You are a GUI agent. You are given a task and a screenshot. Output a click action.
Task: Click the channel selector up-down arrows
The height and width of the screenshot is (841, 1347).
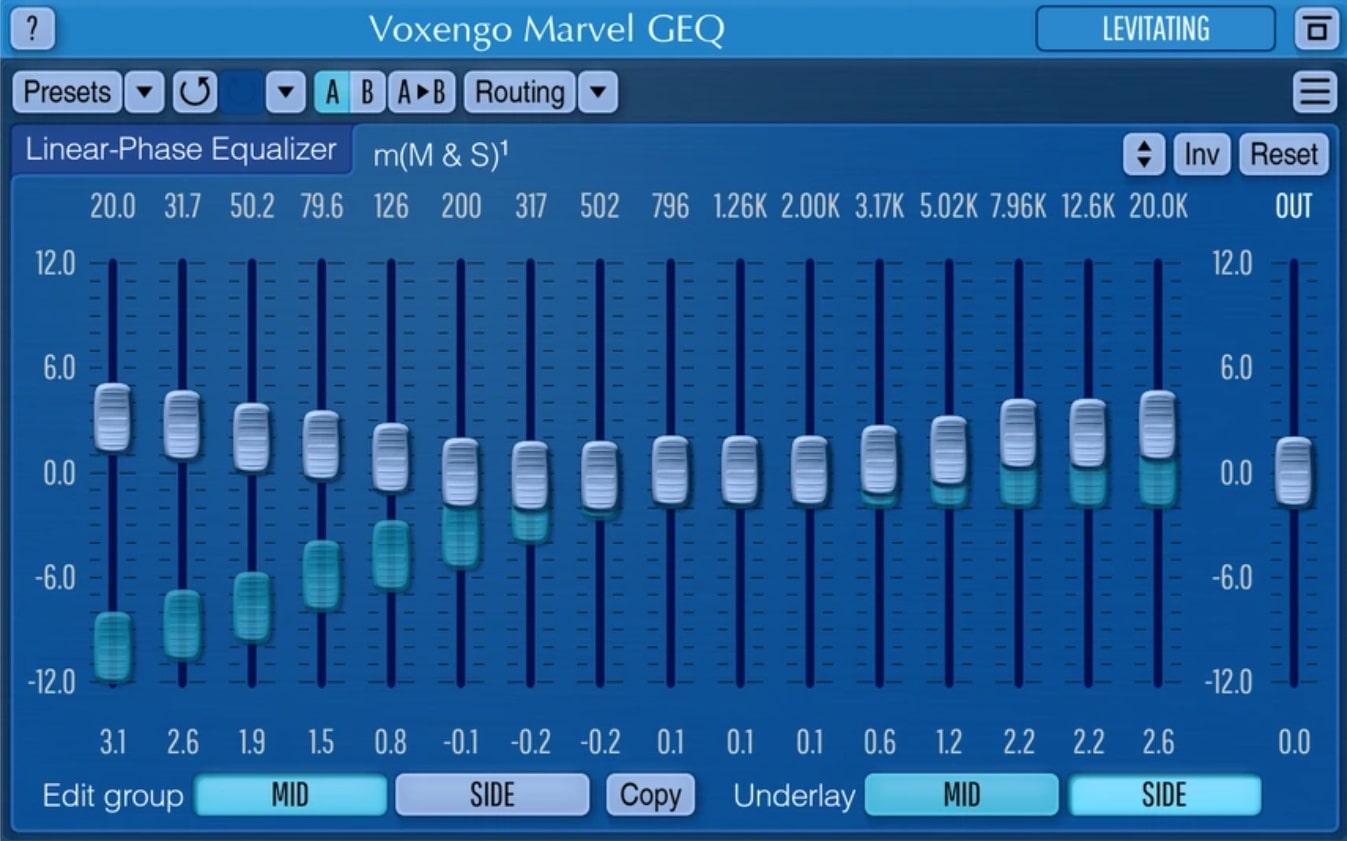coord(1142,154)
